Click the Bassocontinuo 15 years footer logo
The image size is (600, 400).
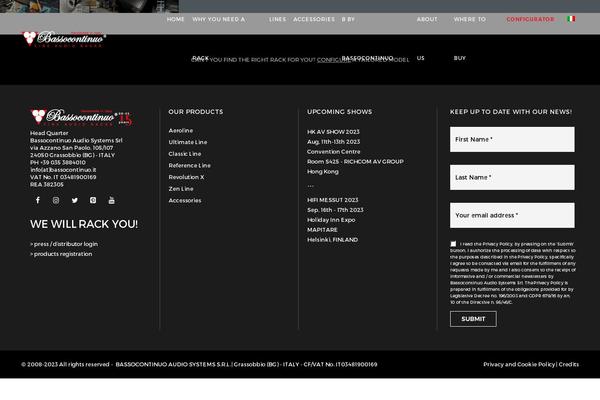82,118
